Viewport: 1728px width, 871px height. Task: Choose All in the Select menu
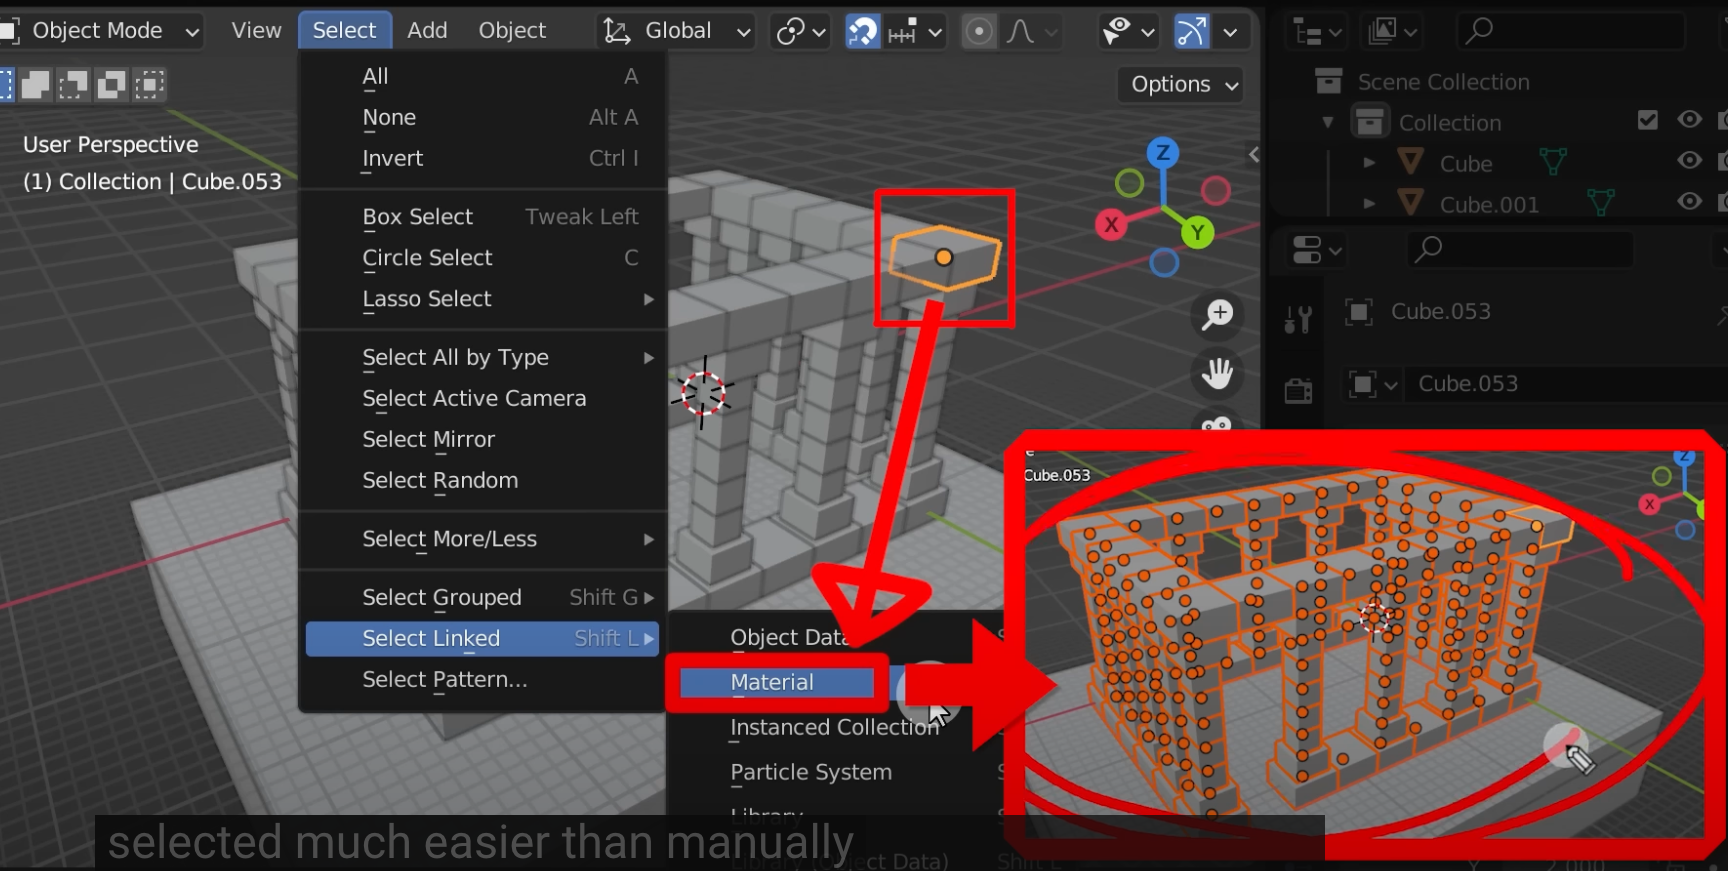pos(482,76)
